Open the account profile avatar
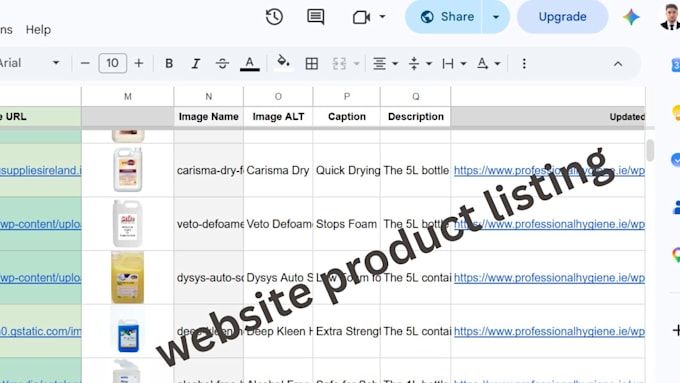 coord(670,17)
